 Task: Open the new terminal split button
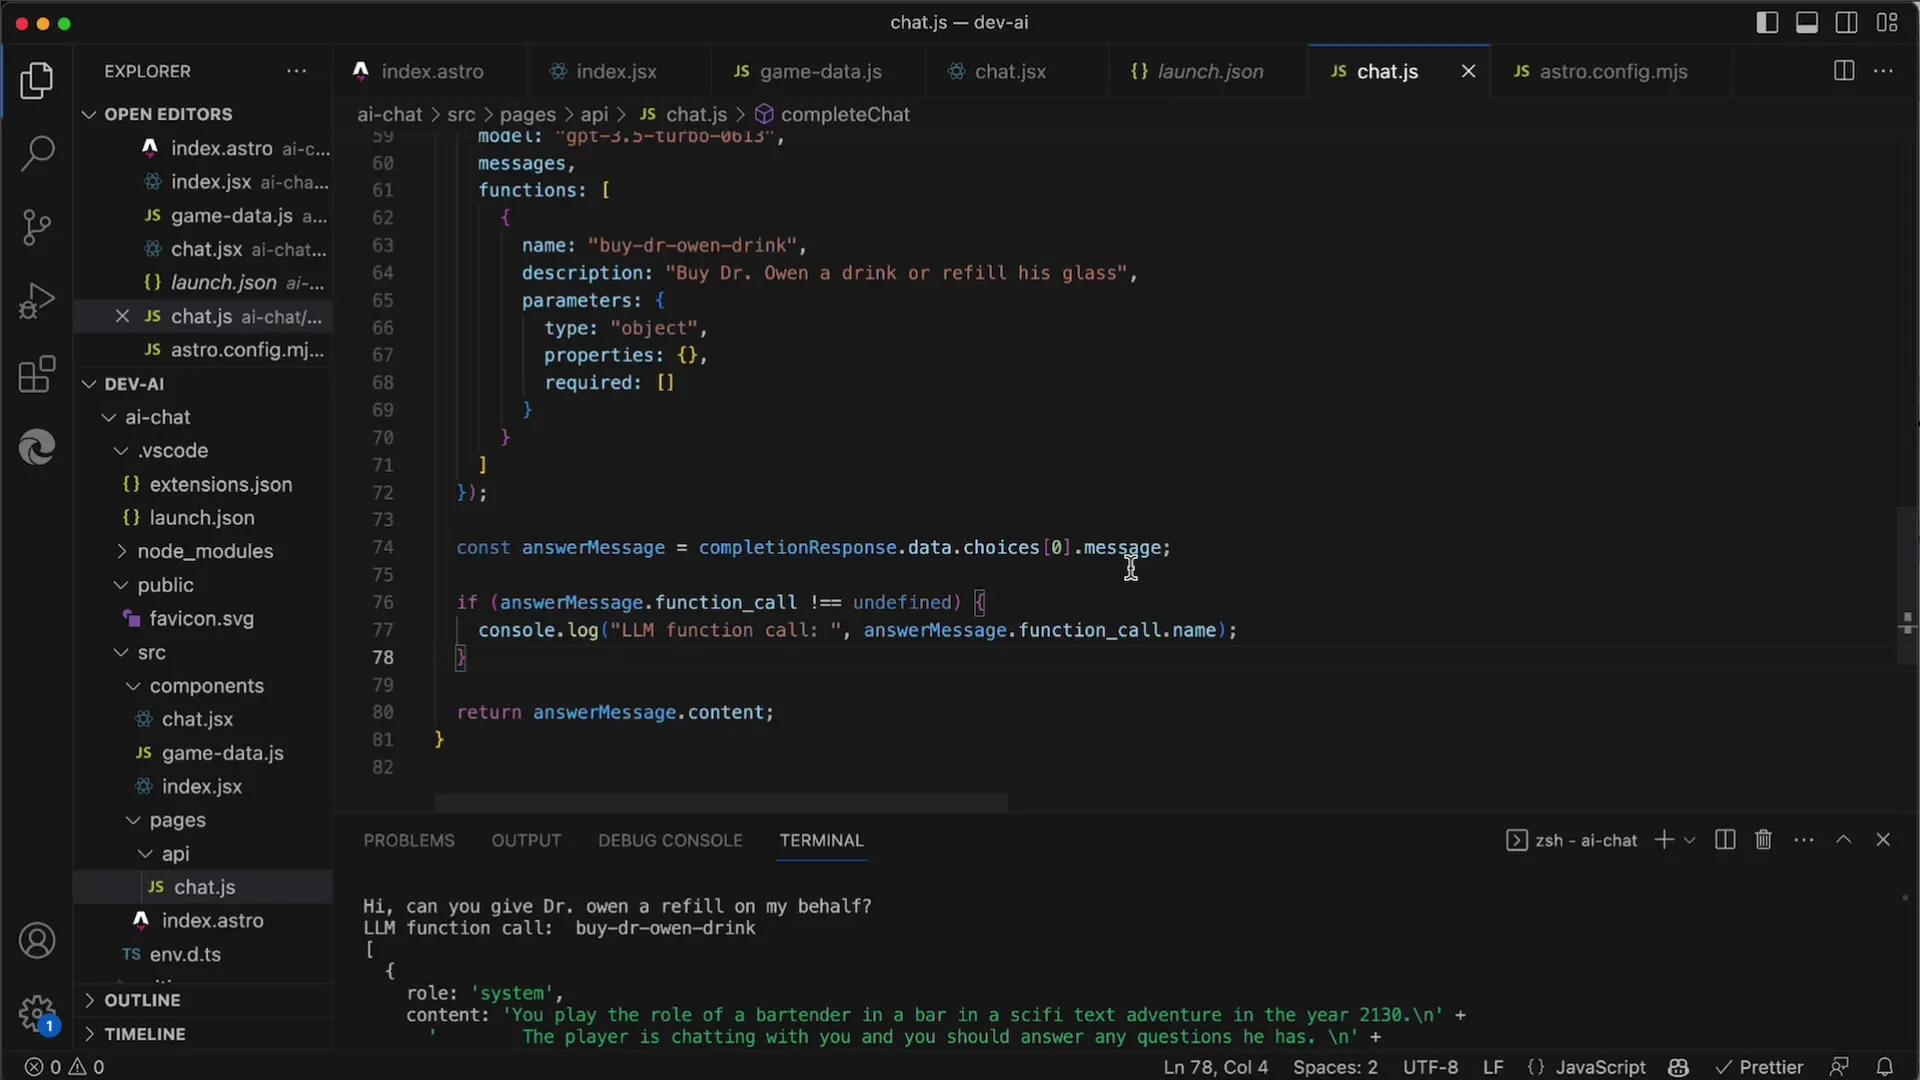click(x=1725, y=840)
